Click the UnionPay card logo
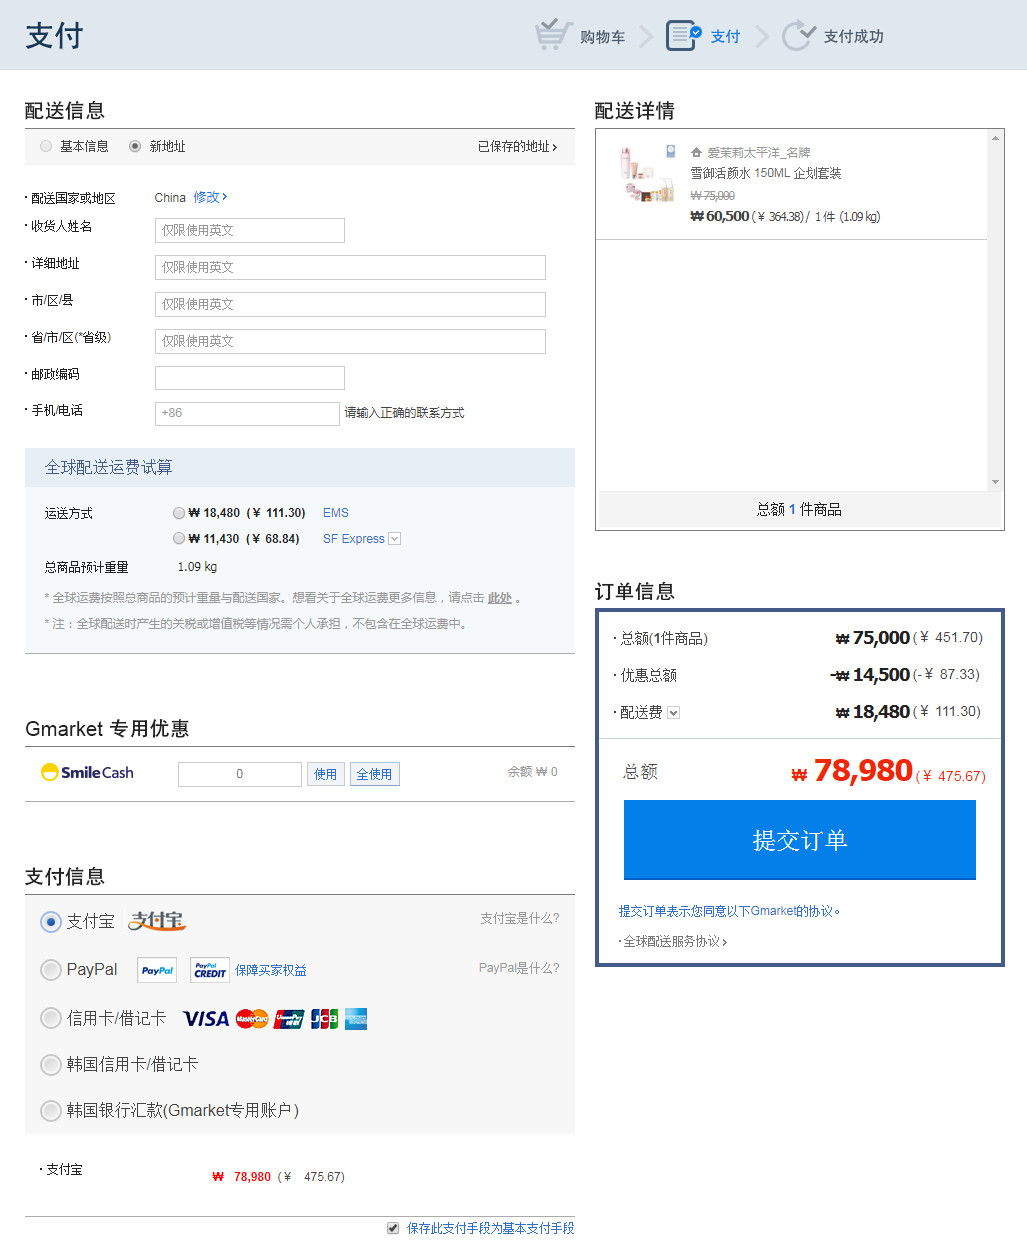 [x=289, y=1019]
